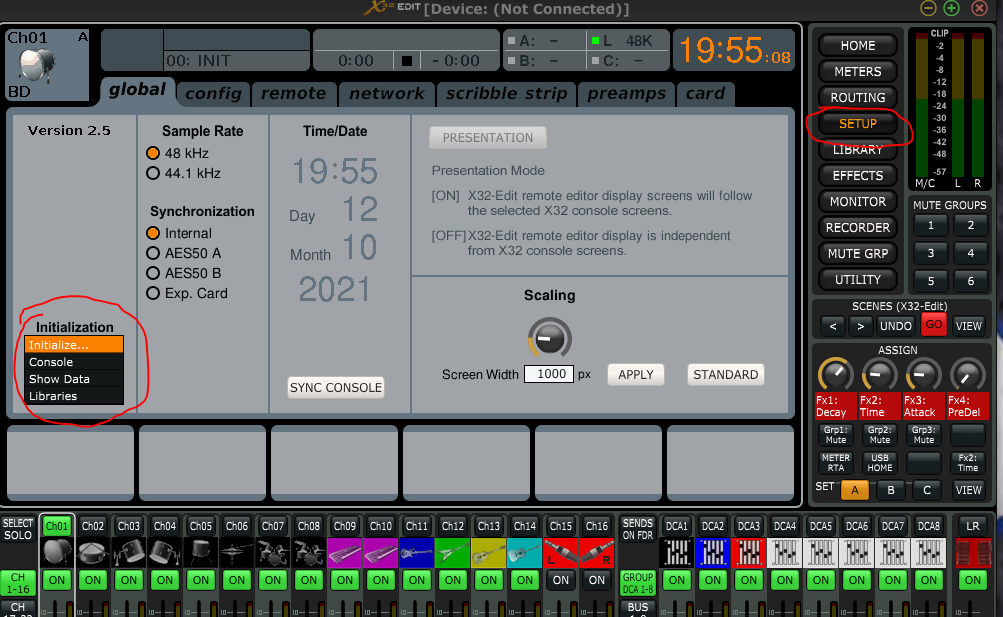The width and height of the screenshot is (1003, 617).
Task: Select the Ch02 snare drum icon
Action: (93, 552)
